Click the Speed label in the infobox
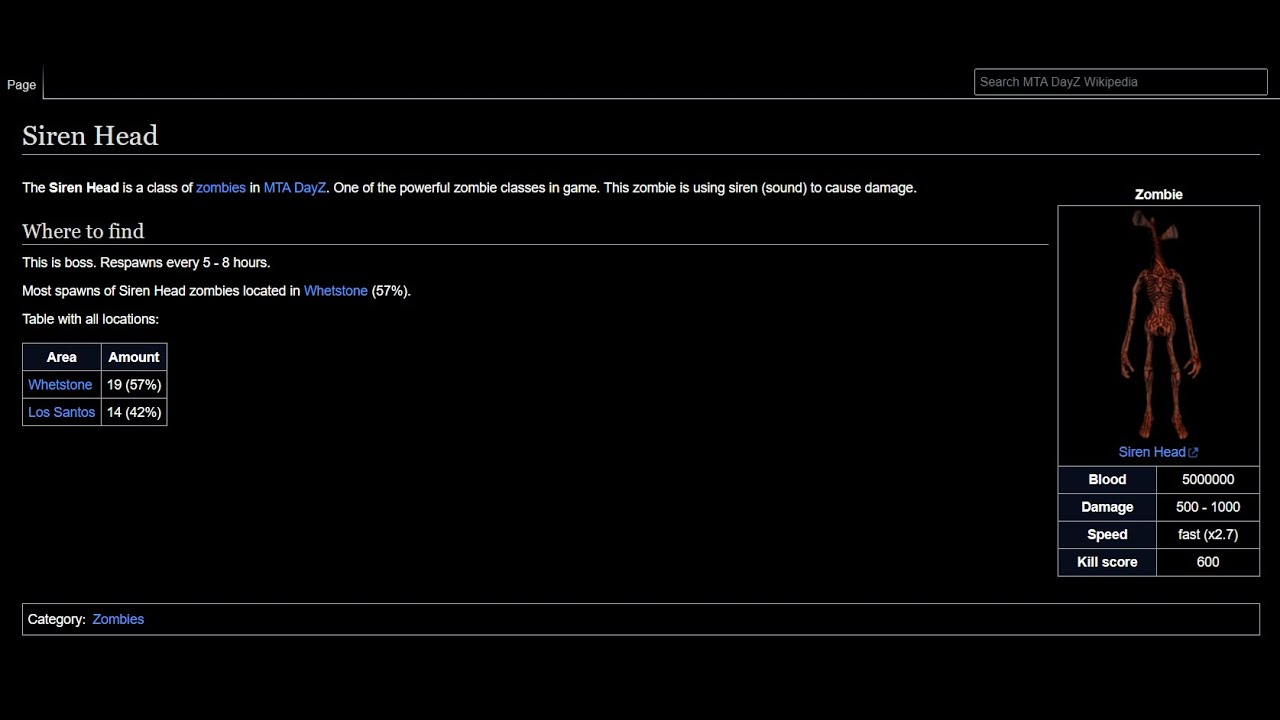Viewport: 1280px width, 720px height. 1107,535
